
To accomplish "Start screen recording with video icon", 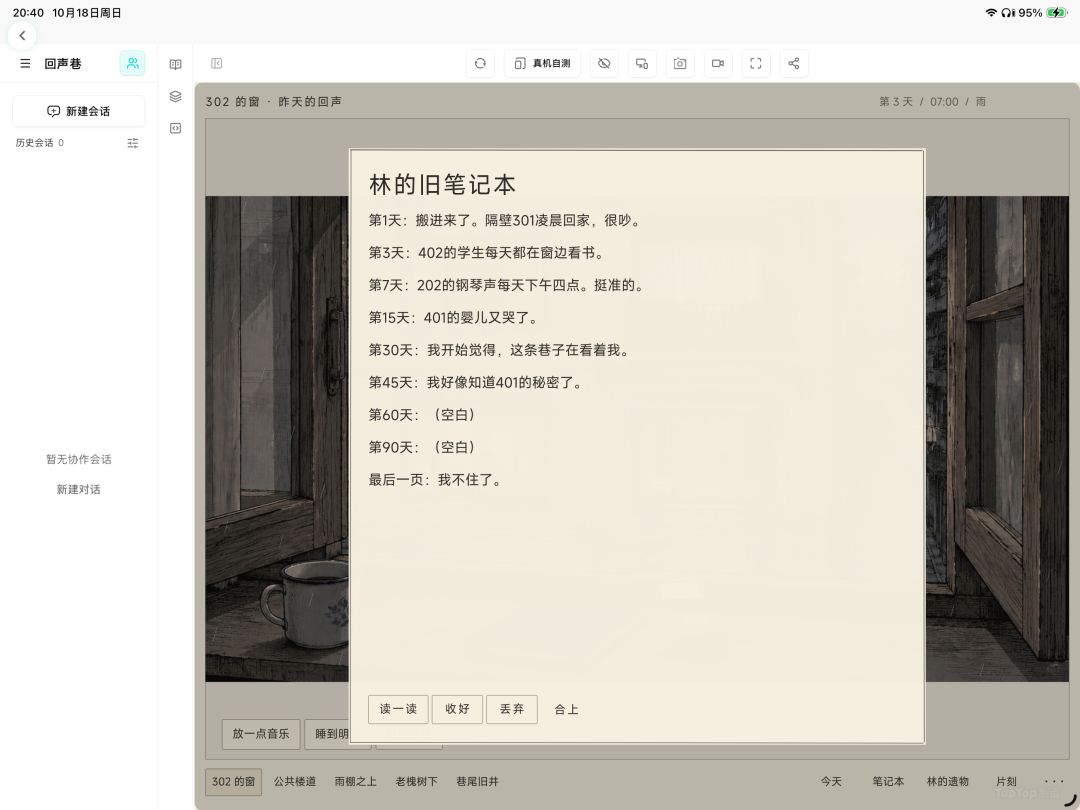I will pyautogui.click(x=718, y=63).
